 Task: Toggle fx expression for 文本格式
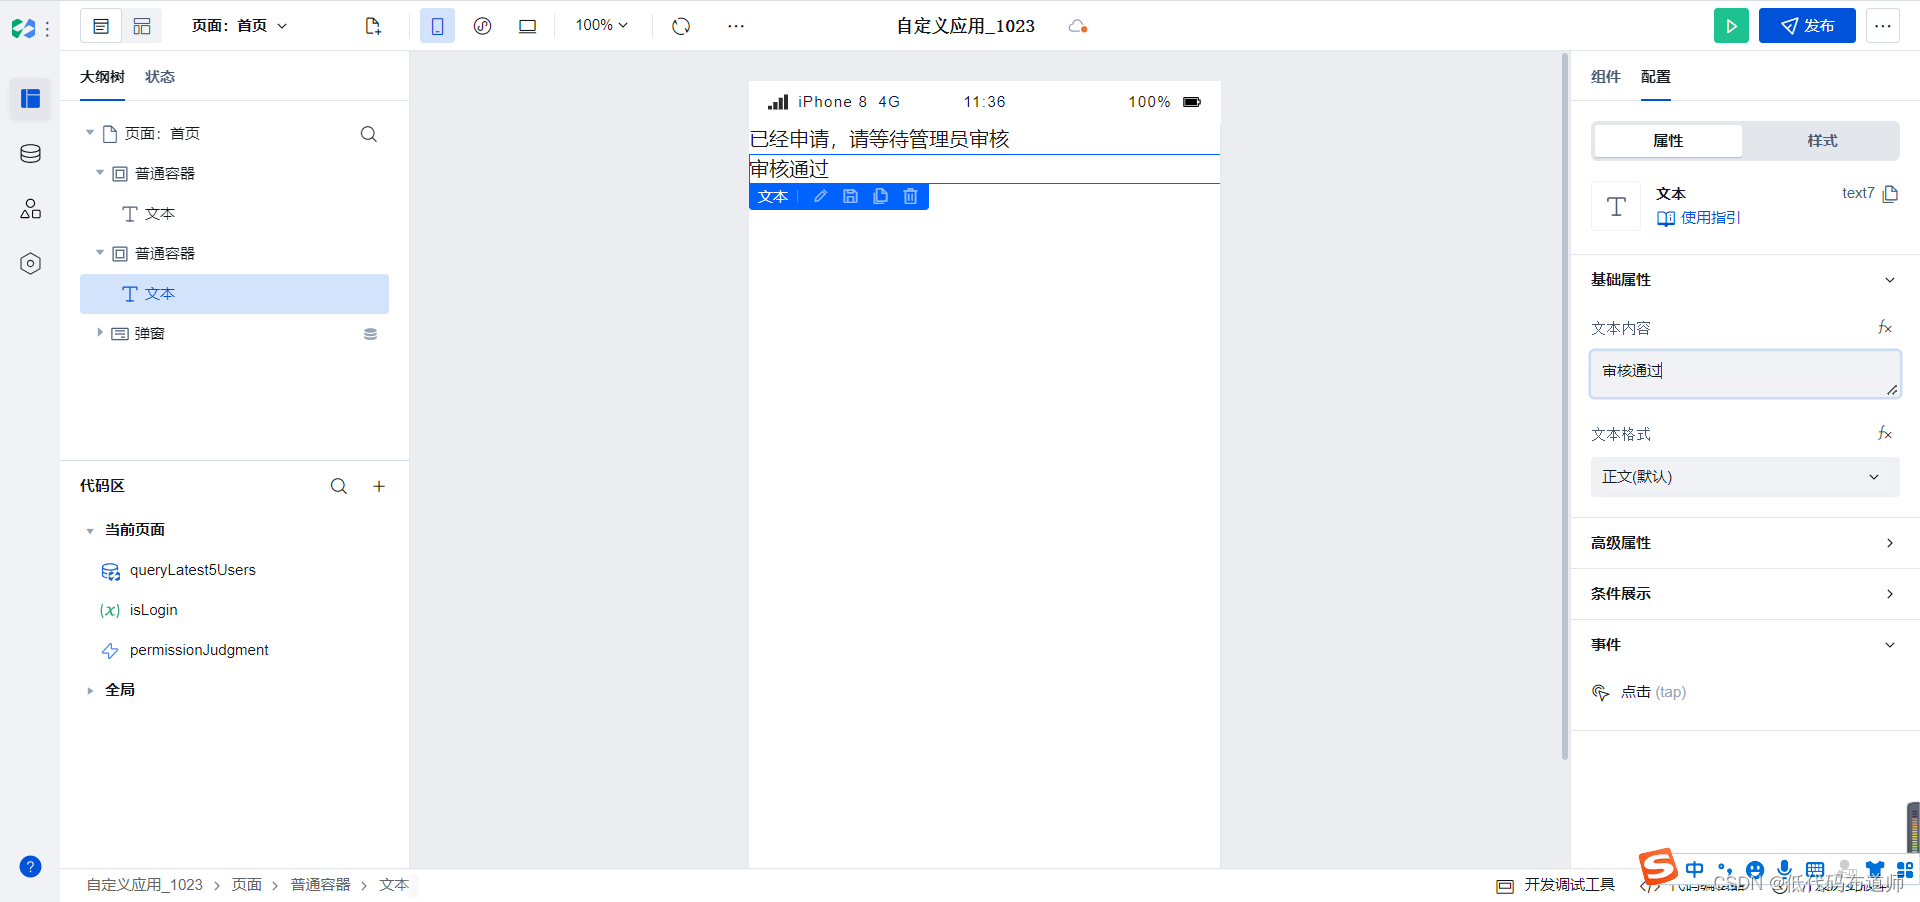pyautogui.click(x=1885, y=433)
